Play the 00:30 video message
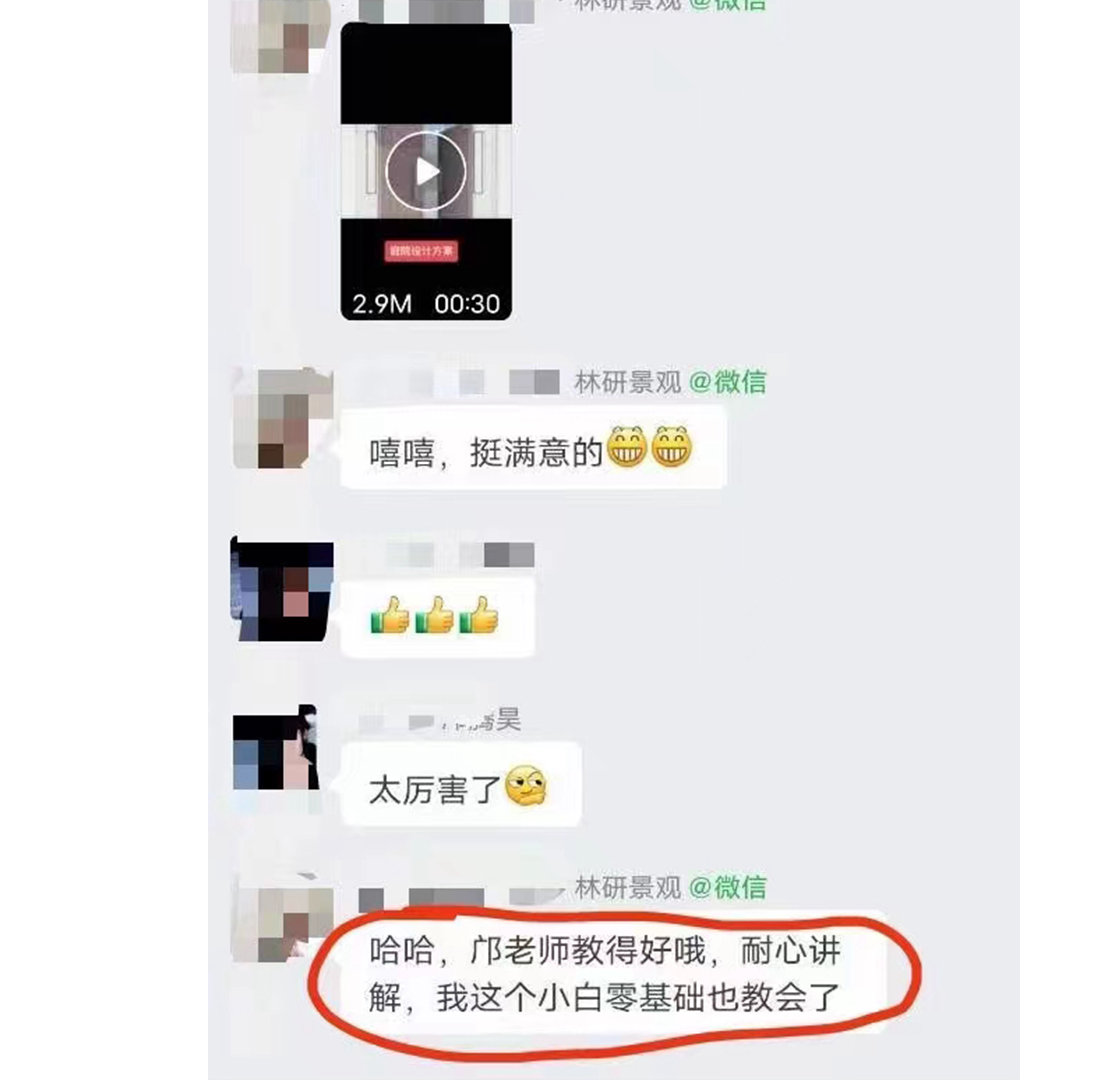Image resolution: width=1099 pixels, height=1080 pixels. (x=425, y=171)
